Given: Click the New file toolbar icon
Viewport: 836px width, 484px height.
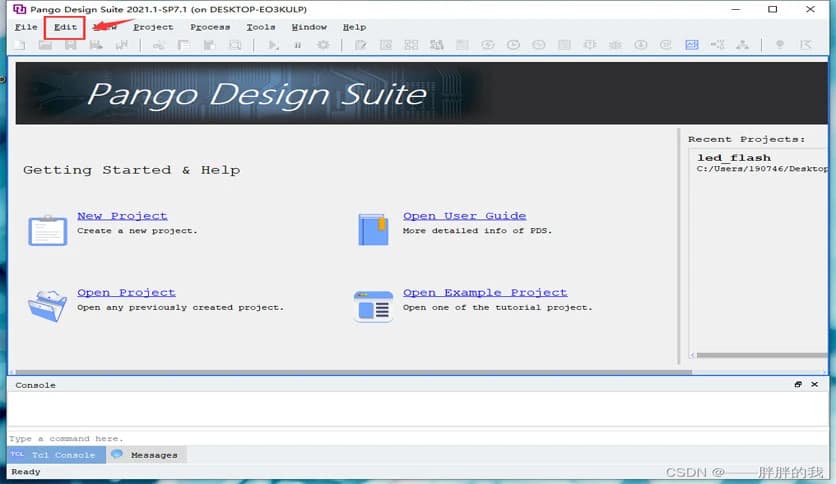Looking at the screenshot, I should pyautogui.click(x=20, y=45).
